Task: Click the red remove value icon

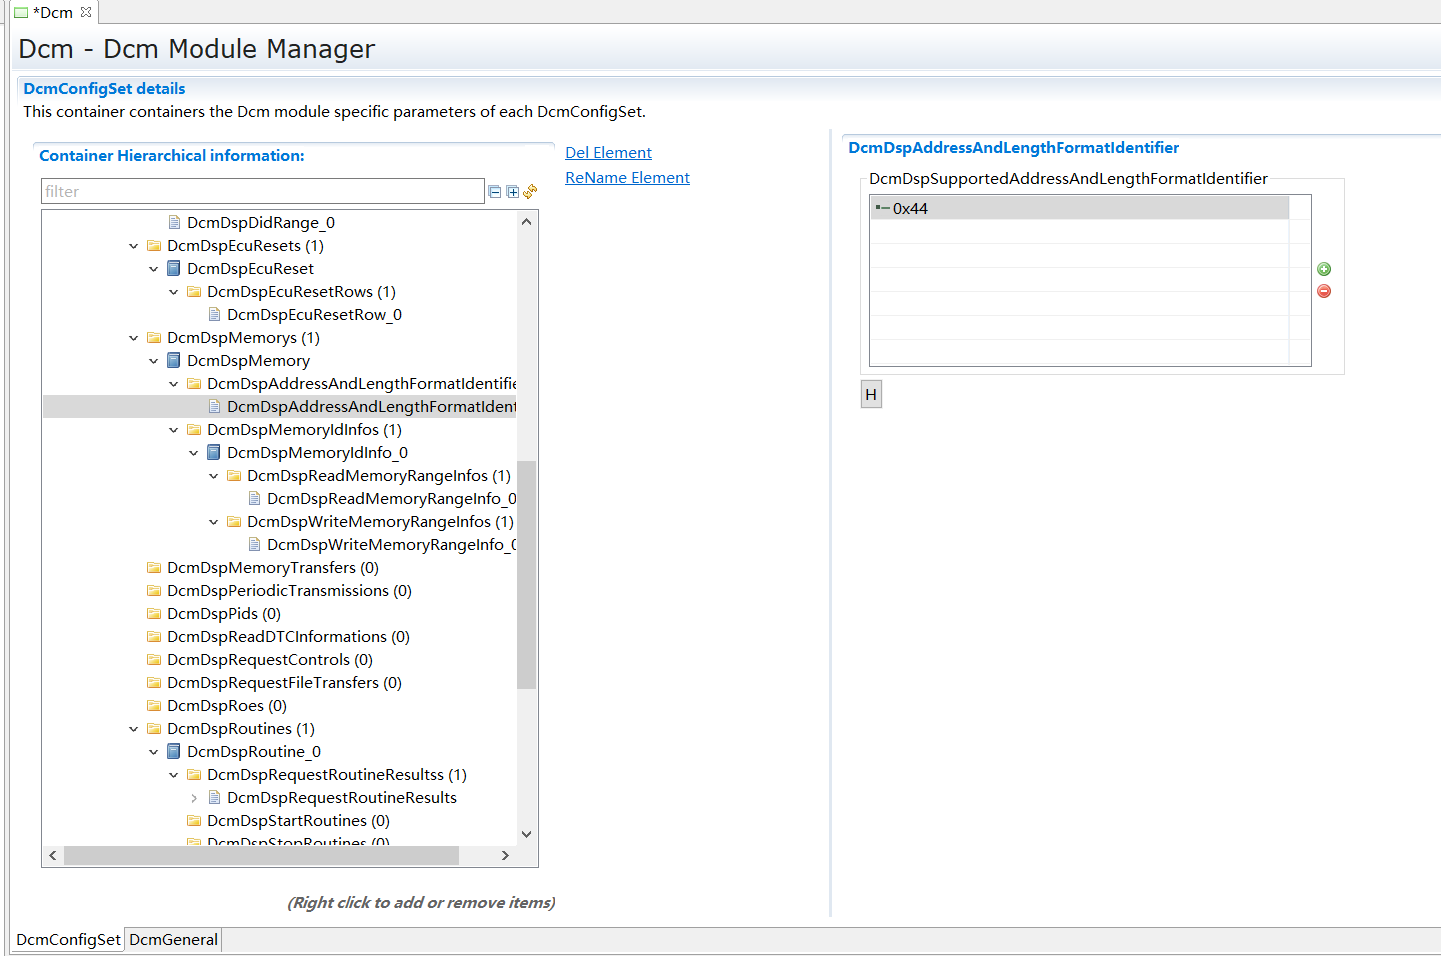Action: tap(1324, 291)
